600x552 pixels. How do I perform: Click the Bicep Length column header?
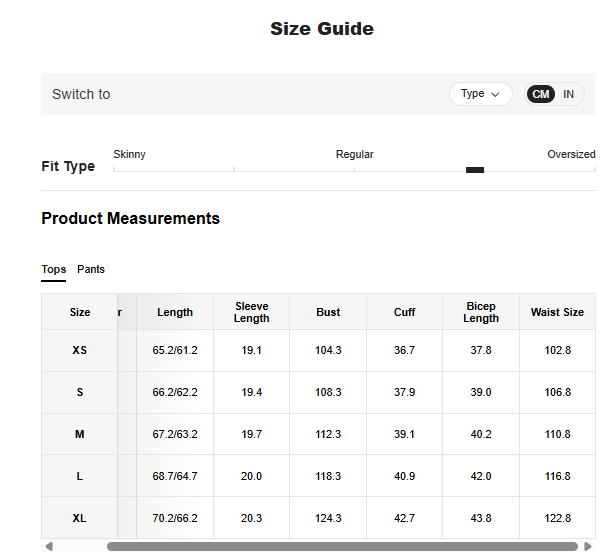(481, 312)
